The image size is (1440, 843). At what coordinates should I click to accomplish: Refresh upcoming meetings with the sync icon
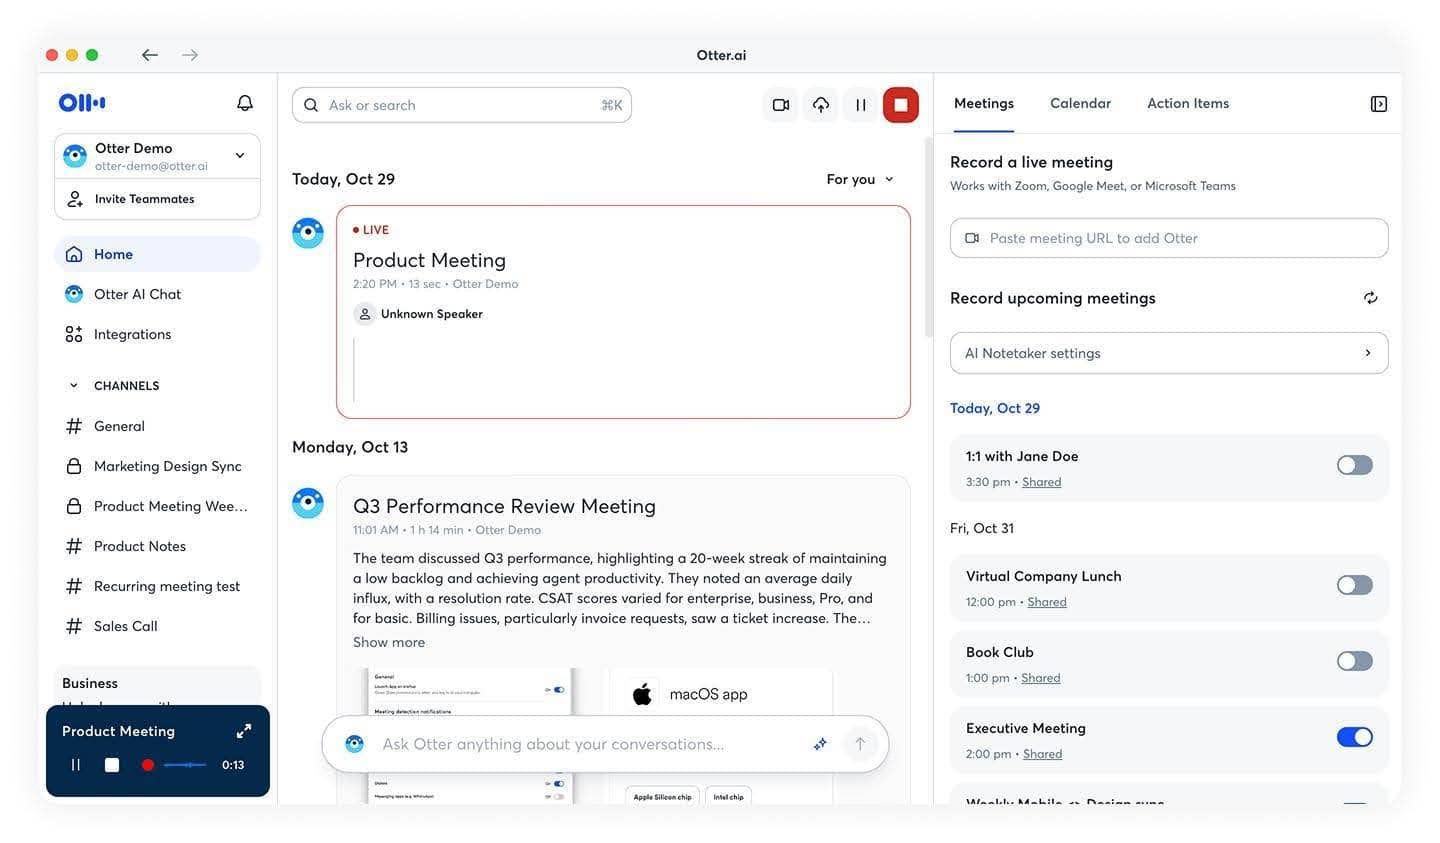coord(1370,297)
